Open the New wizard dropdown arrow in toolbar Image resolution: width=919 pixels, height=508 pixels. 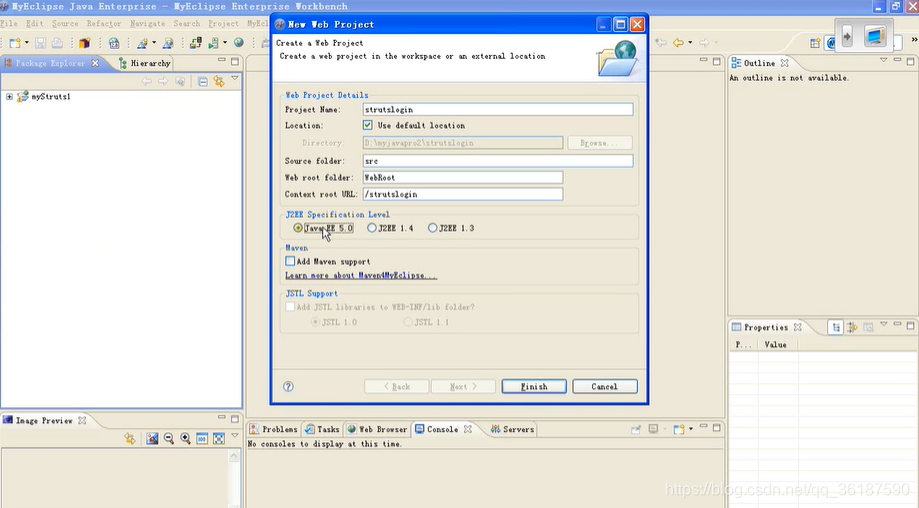click(x=27, y=43)
